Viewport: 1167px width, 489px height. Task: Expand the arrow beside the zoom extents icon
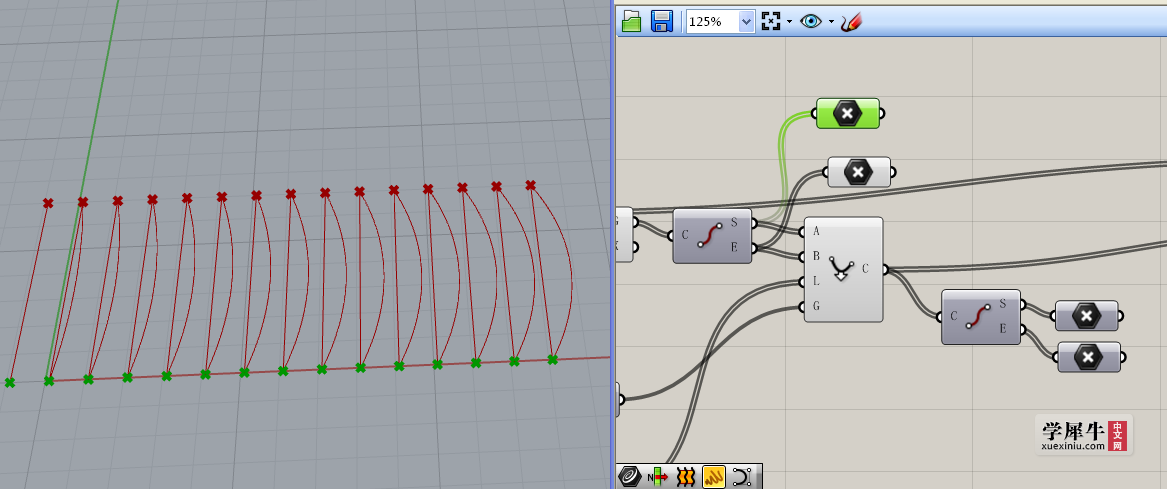click(x=788, y=22)
